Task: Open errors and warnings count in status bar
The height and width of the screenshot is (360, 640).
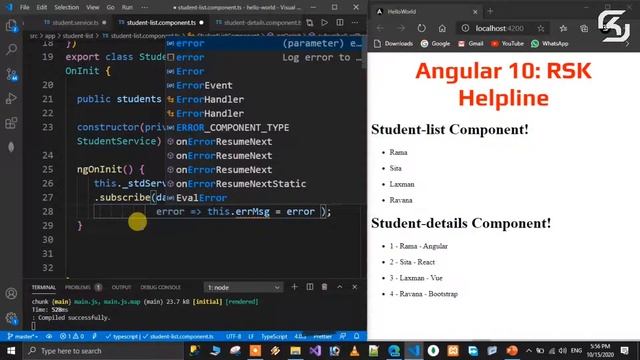Action: point(72,336)
